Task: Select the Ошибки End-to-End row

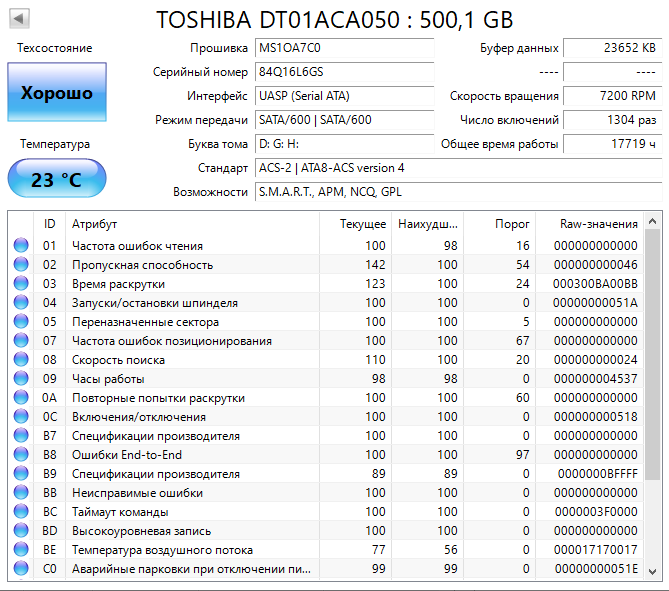Action: click(x=326, y=454)
